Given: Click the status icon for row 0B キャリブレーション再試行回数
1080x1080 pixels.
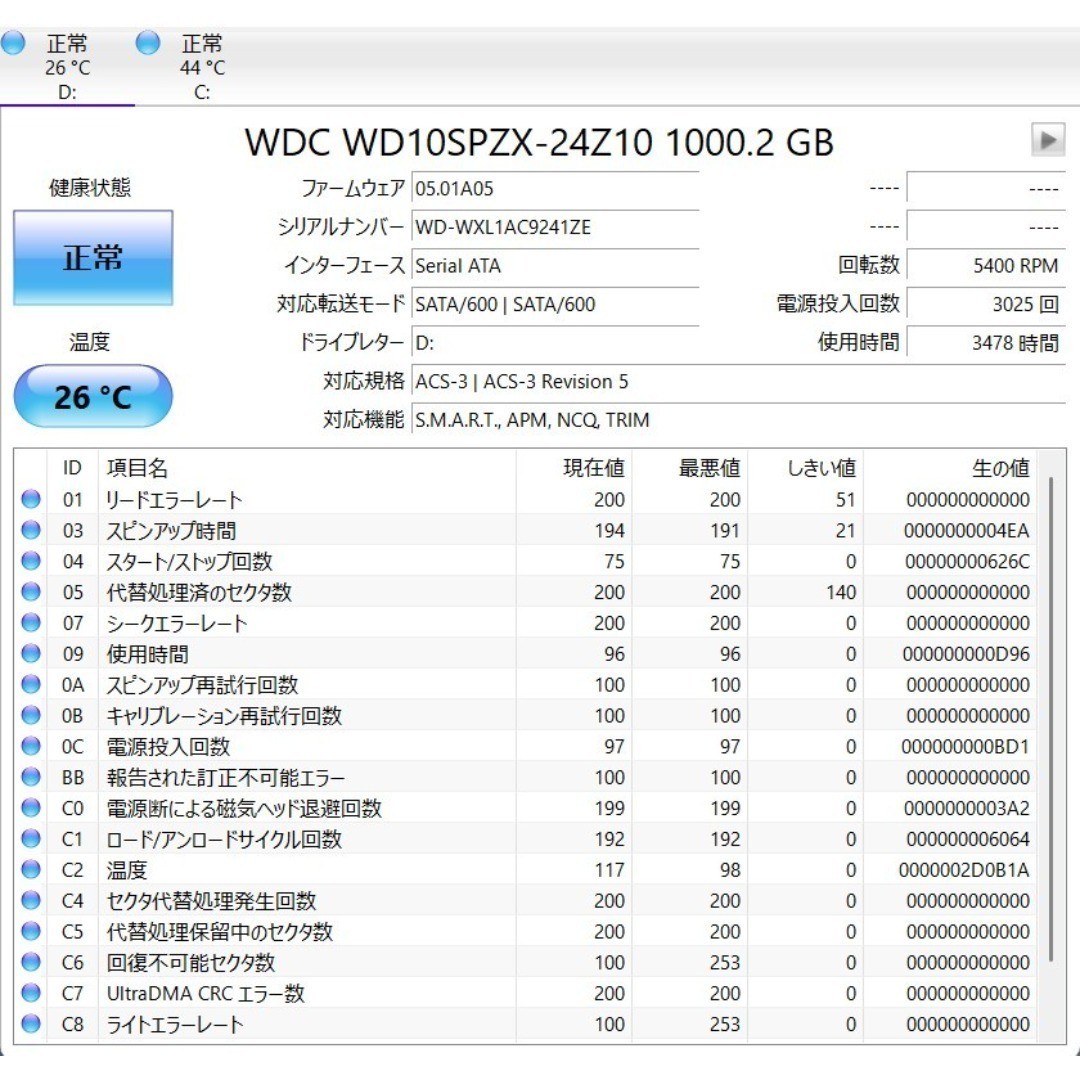Looking at the screenshot, I should (31, 715).
